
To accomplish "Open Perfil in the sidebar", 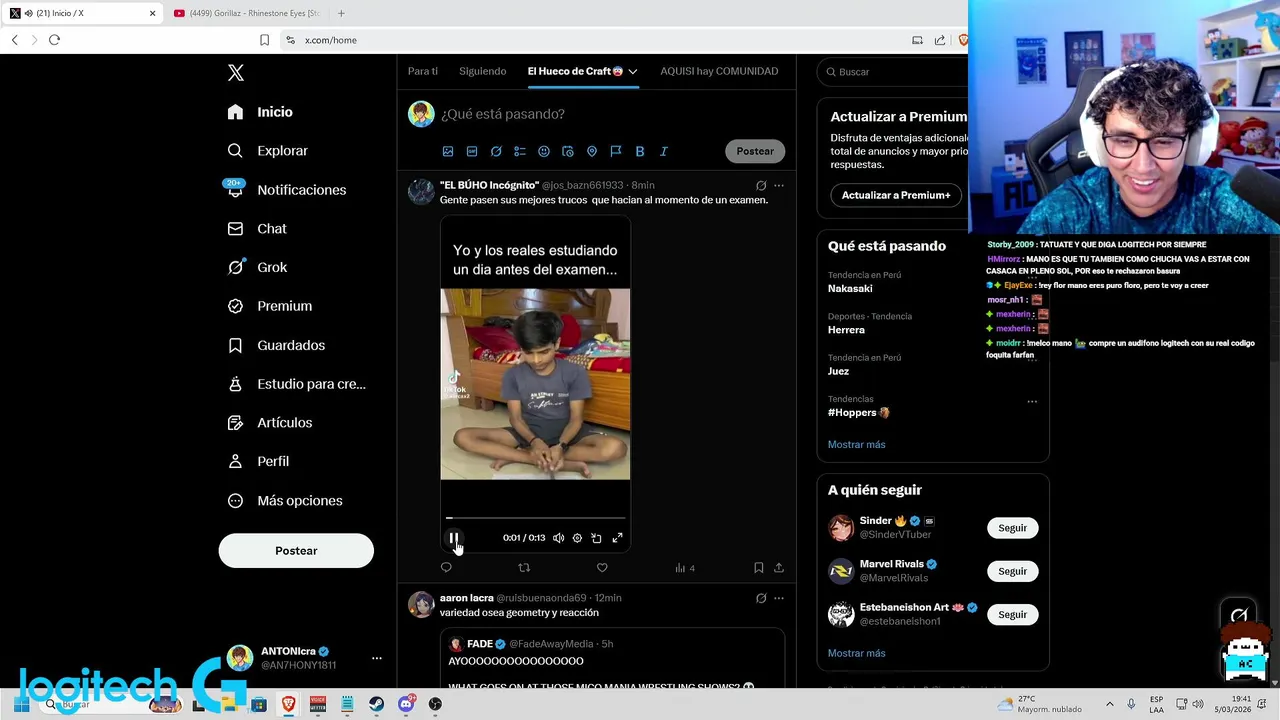I will point(259,462).
